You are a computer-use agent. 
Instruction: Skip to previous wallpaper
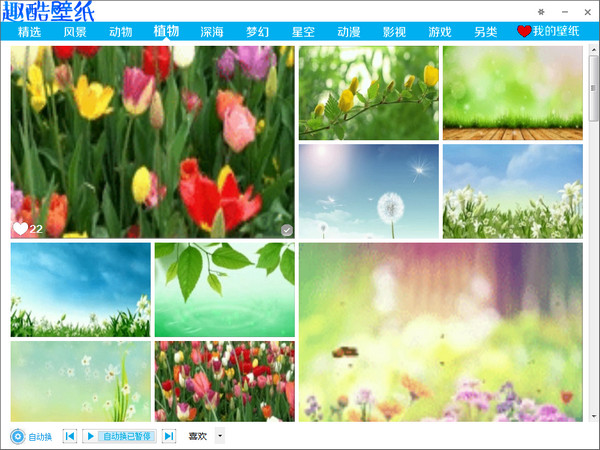tap(70, 436)
